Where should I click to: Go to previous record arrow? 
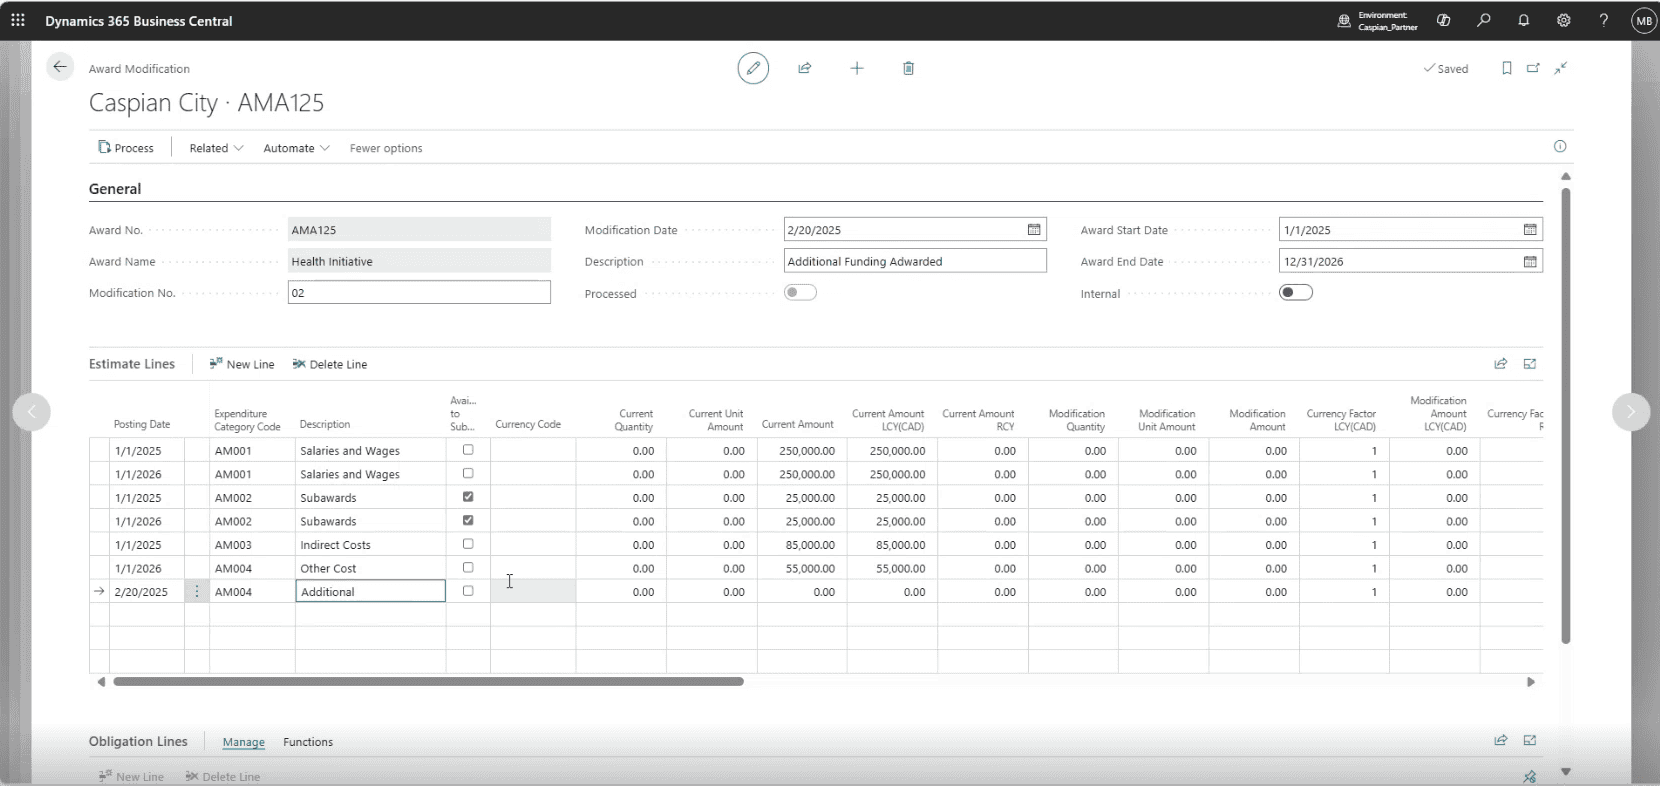pyautogui.click(x=31, y=411)
